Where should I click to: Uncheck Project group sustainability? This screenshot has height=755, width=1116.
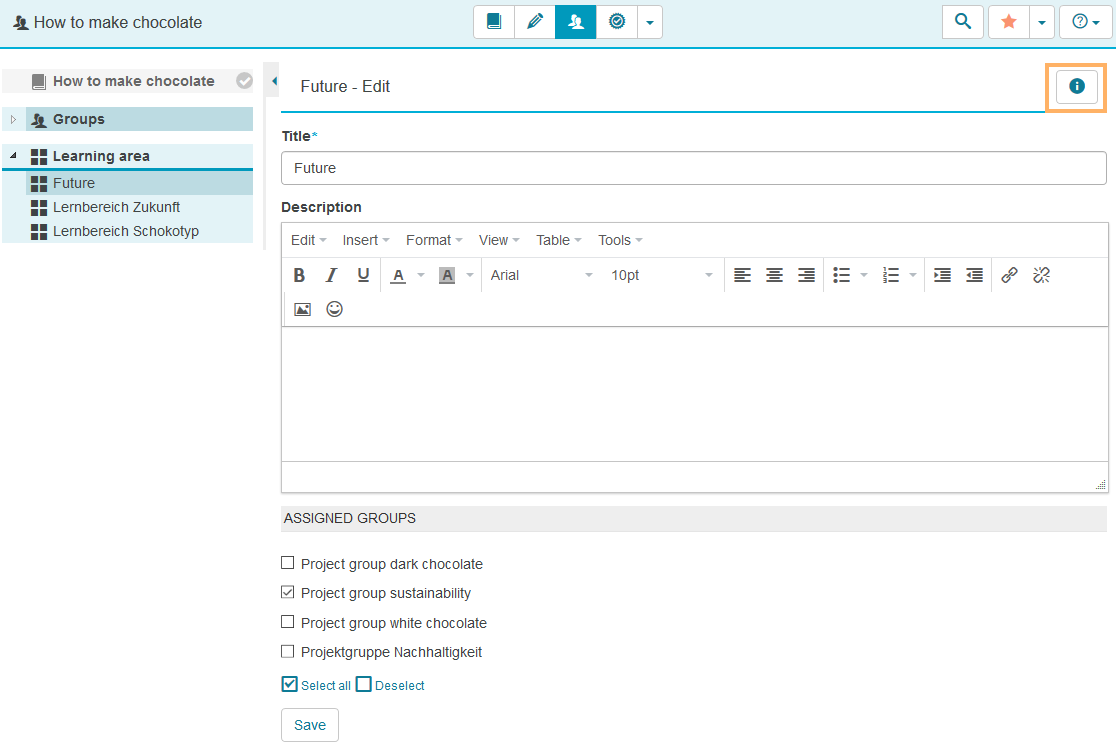[288, 592]
